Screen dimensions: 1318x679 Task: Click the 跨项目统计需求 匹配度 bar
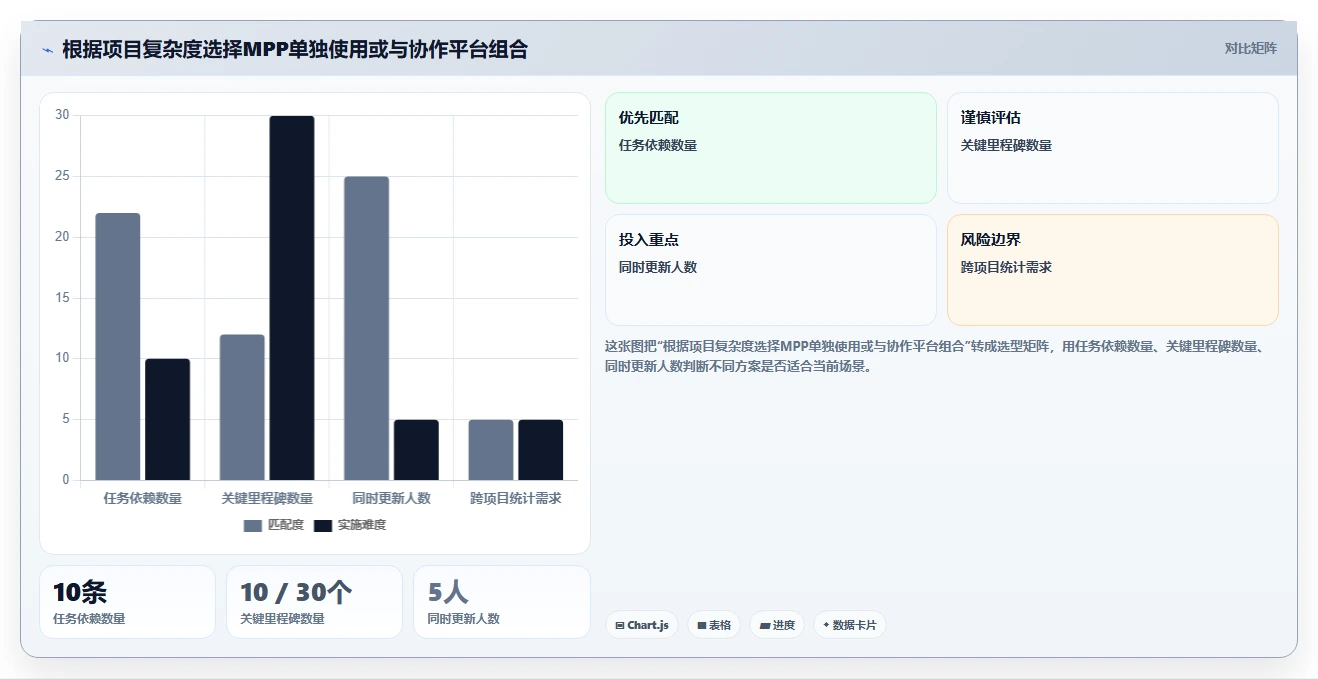pyautogui.click(x=491, y=450)
